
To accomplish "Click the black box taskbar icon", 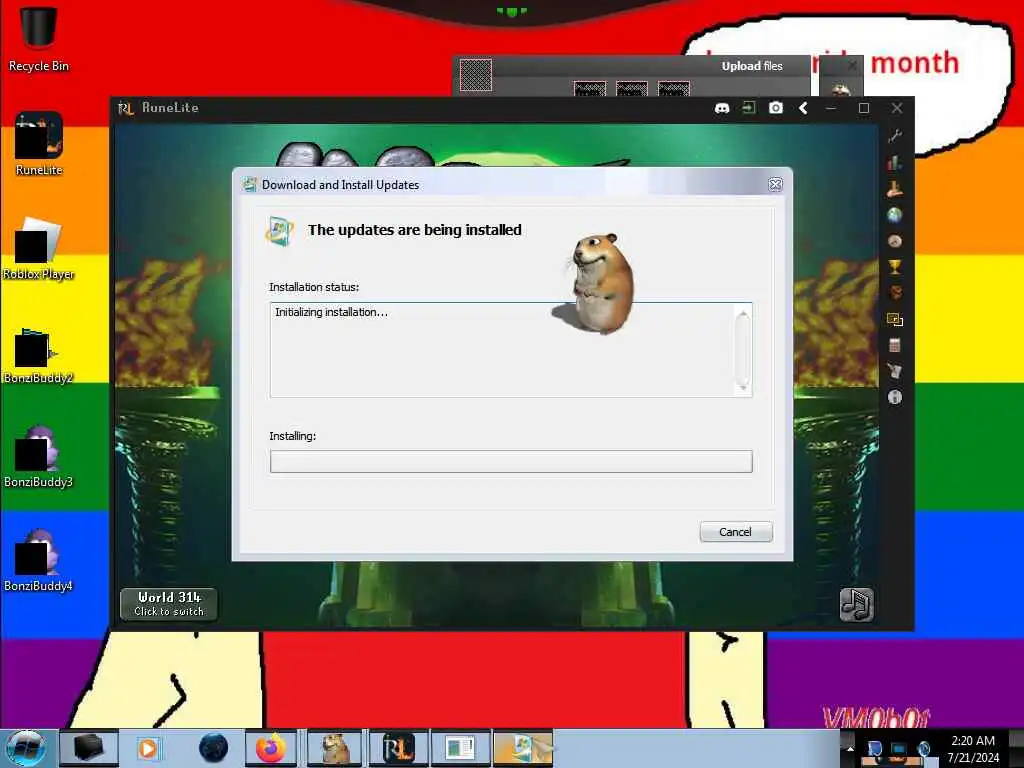I will pyautogui.click(x=89, y=748).
